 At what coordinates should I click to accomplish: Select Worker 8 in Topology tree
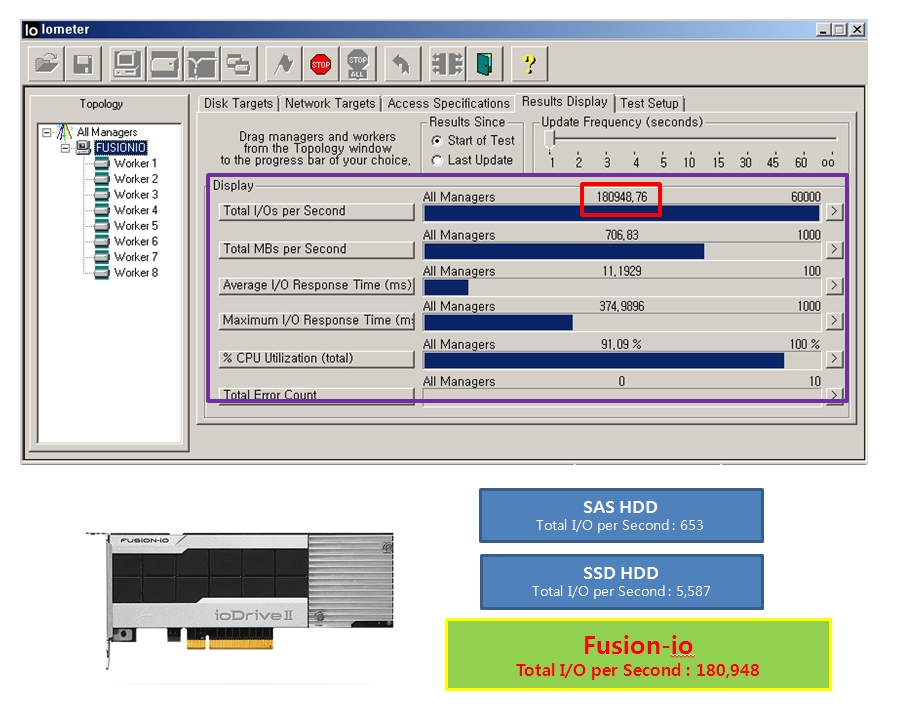(136, 272)
